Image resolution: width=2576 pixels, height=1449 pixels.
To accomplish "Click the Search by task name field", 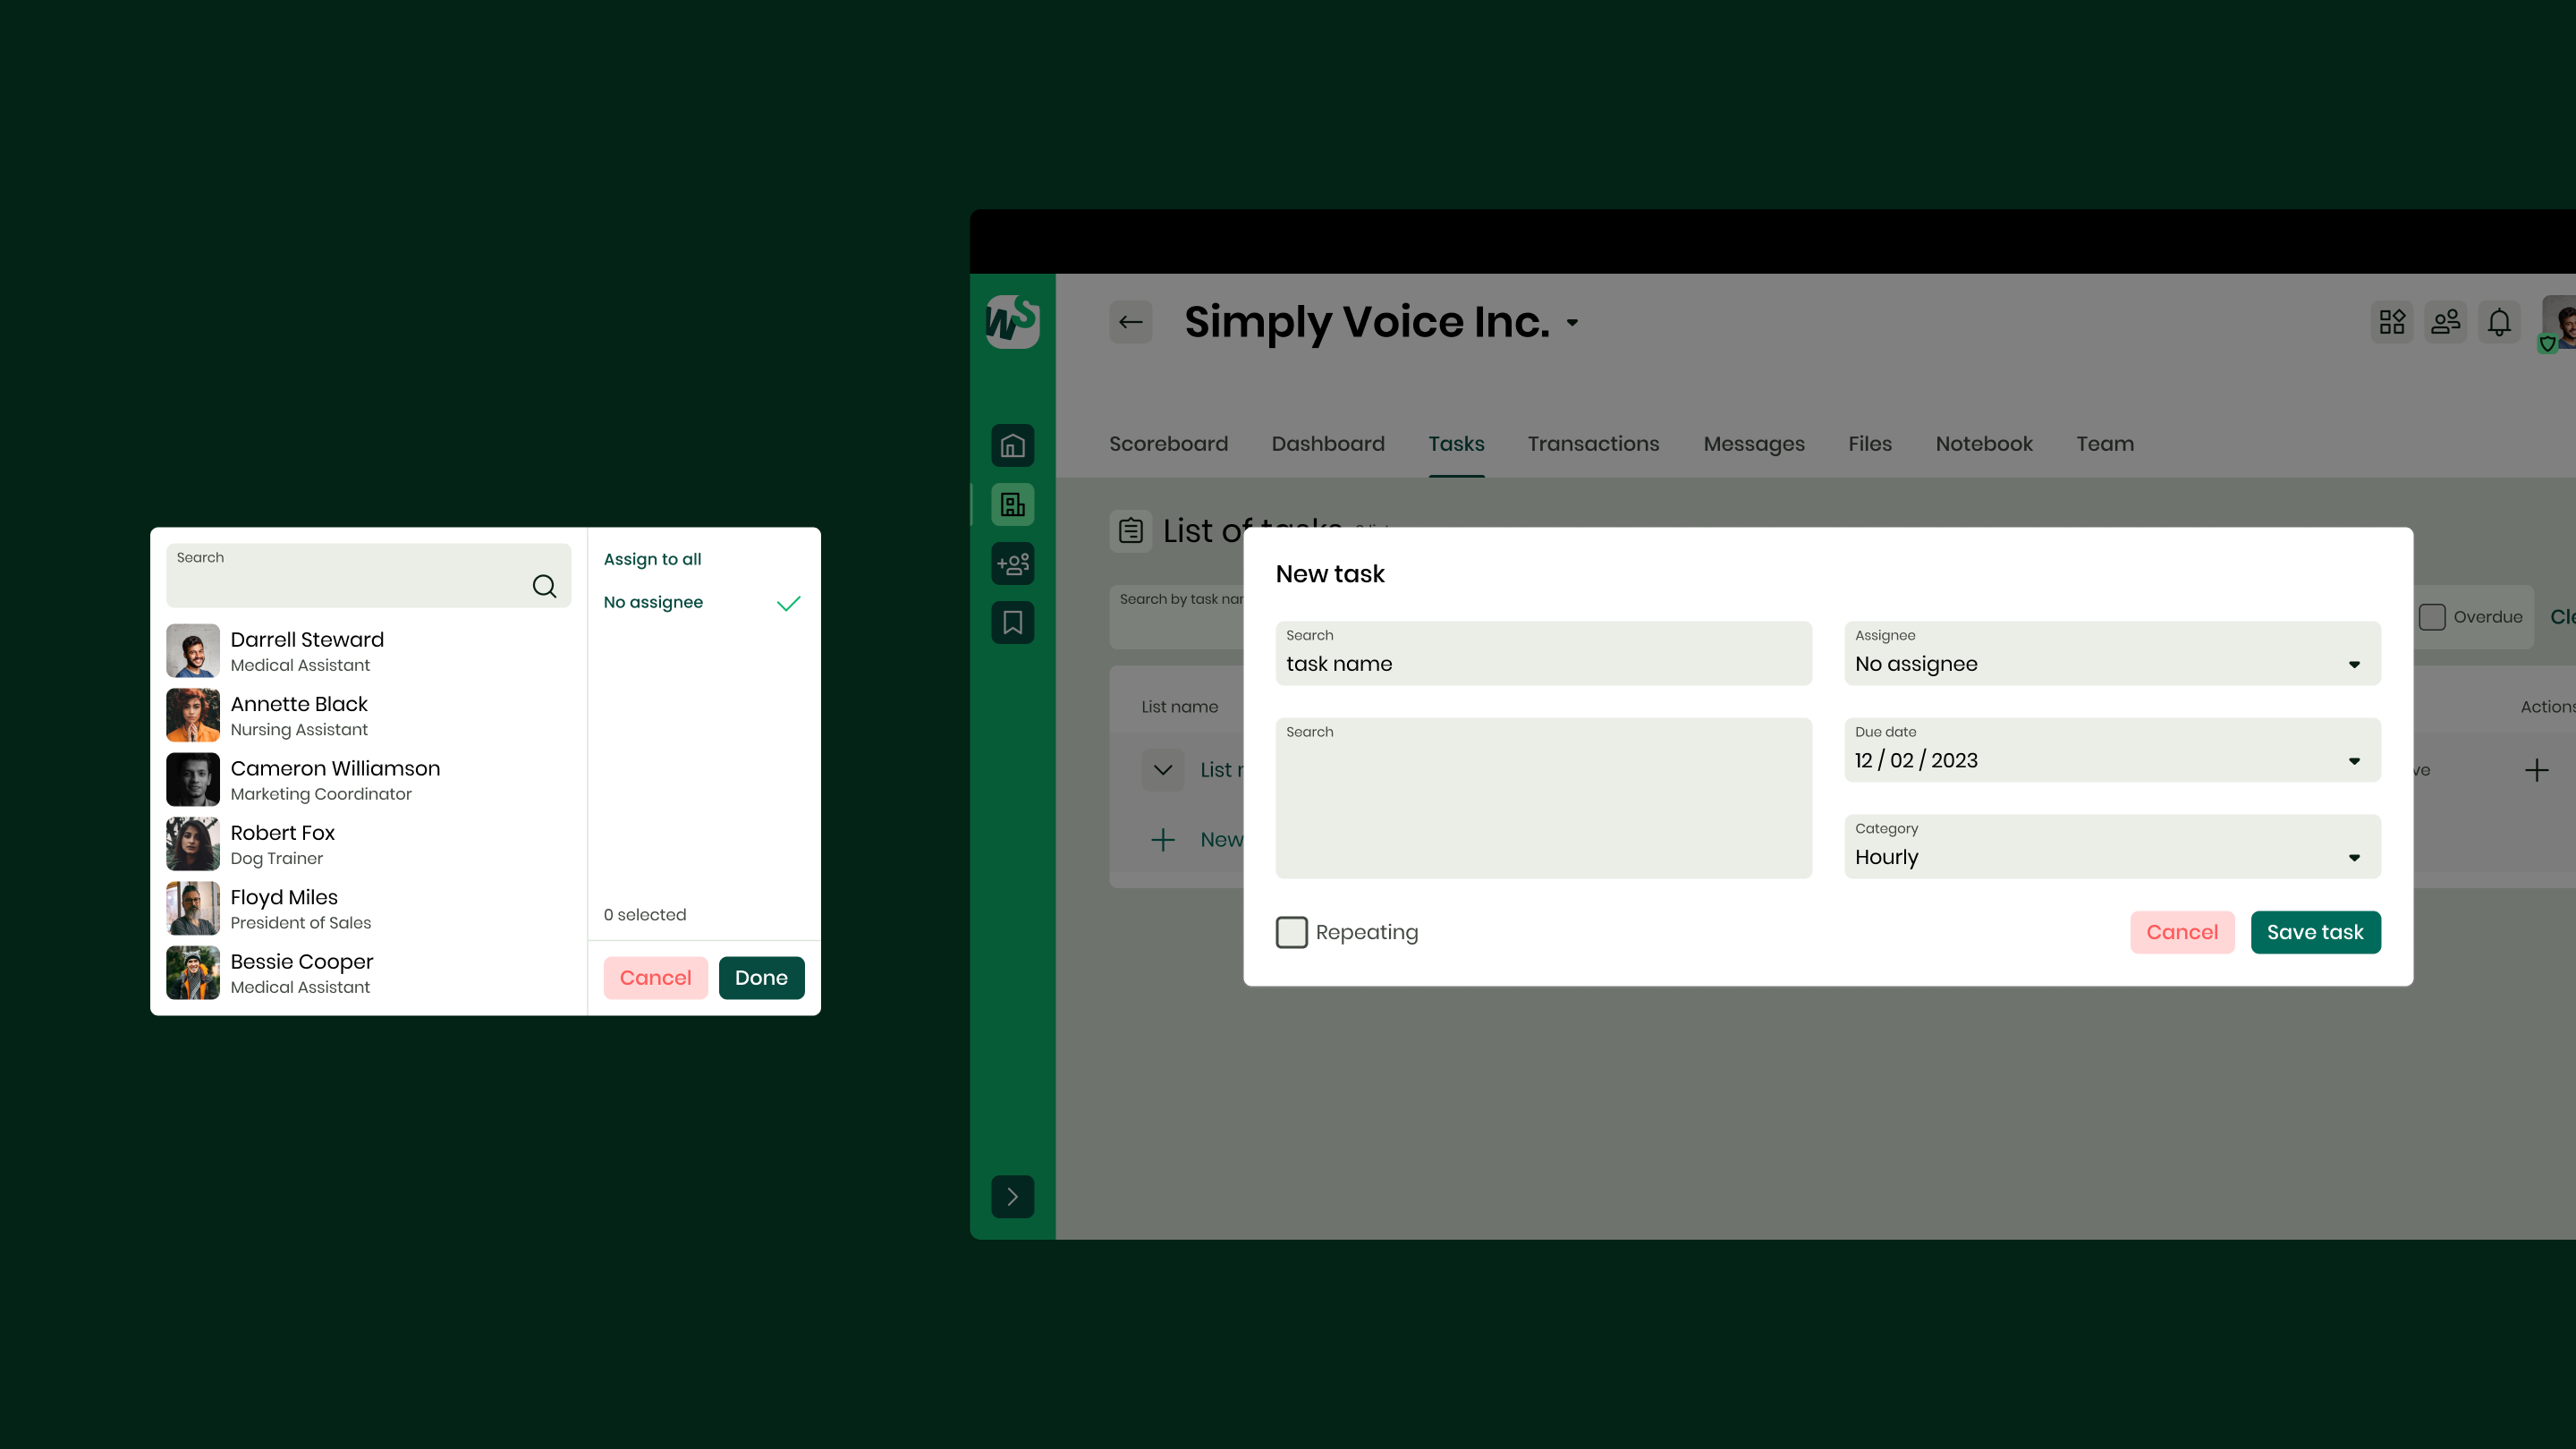I will pos(1176,617).
